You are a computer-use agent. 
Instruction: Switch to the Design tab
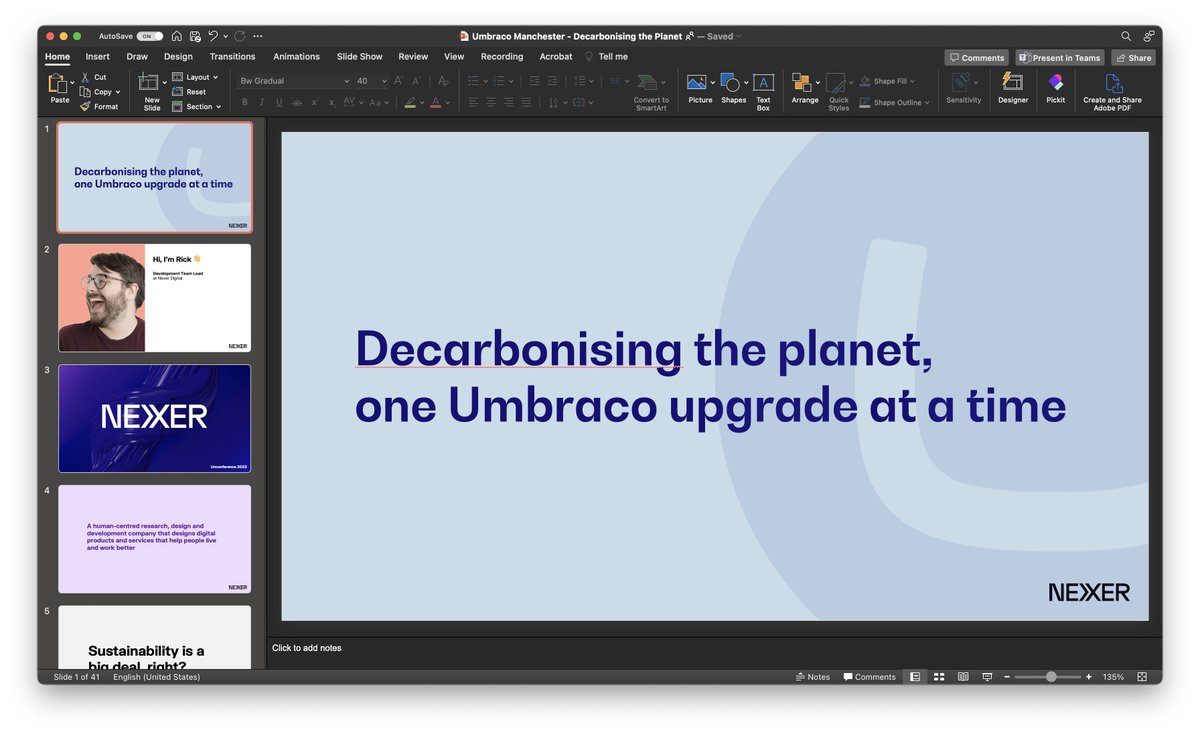[x=178, y=57]
